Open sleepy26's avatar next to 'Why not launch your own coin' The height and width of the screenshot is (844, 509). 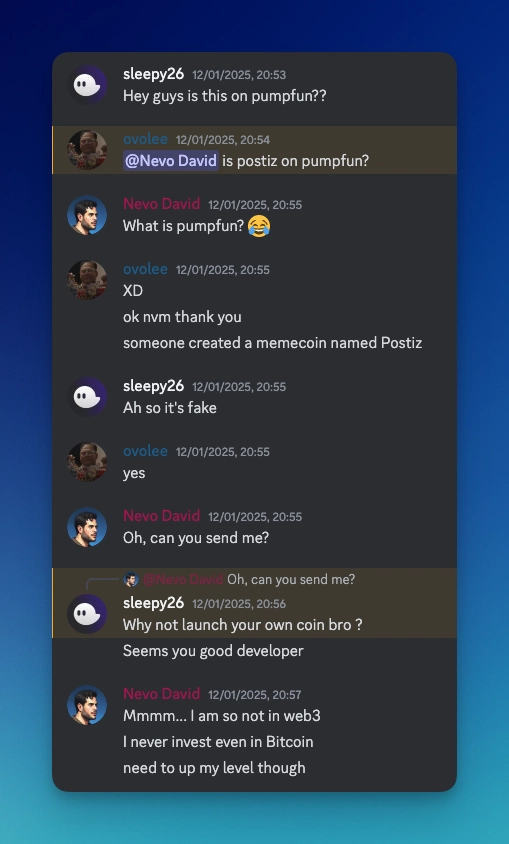87,614
